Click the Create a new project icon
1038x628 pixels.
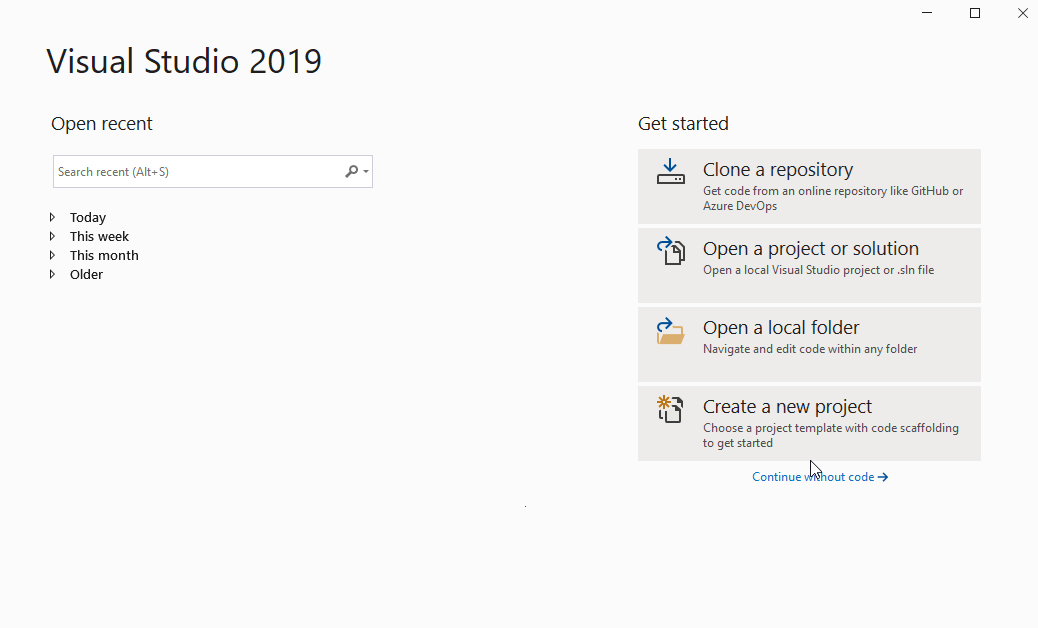tap(670, 407)
